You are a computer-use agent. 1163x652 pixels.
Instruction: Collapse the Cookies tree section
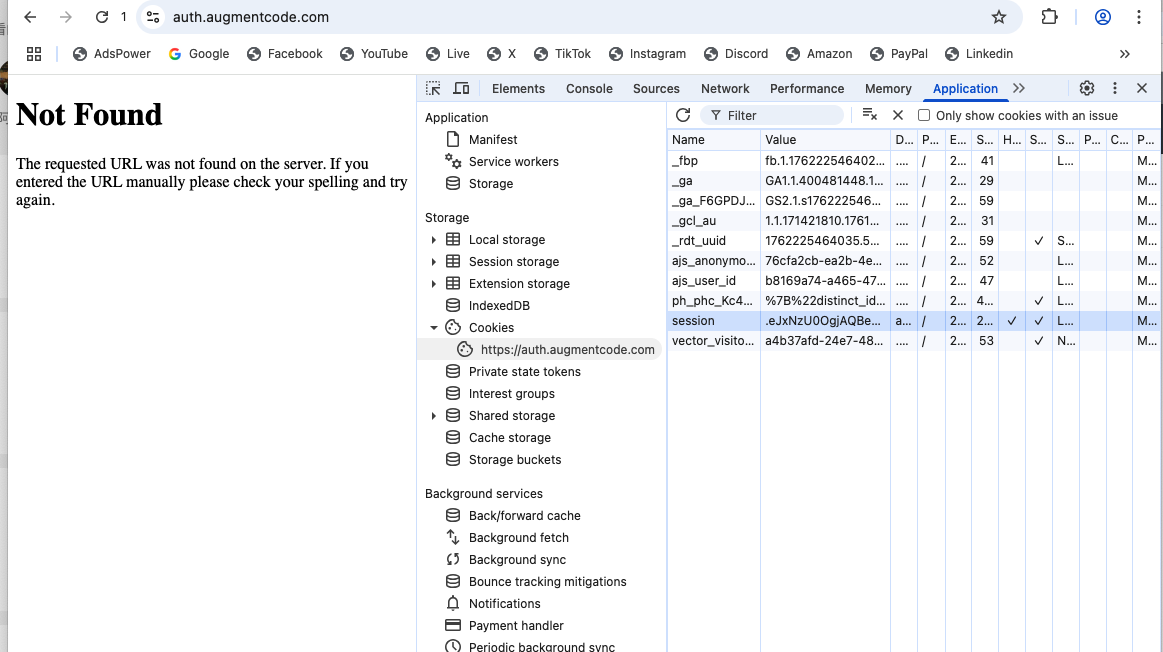pyautogui.click(x=433, y=328)
